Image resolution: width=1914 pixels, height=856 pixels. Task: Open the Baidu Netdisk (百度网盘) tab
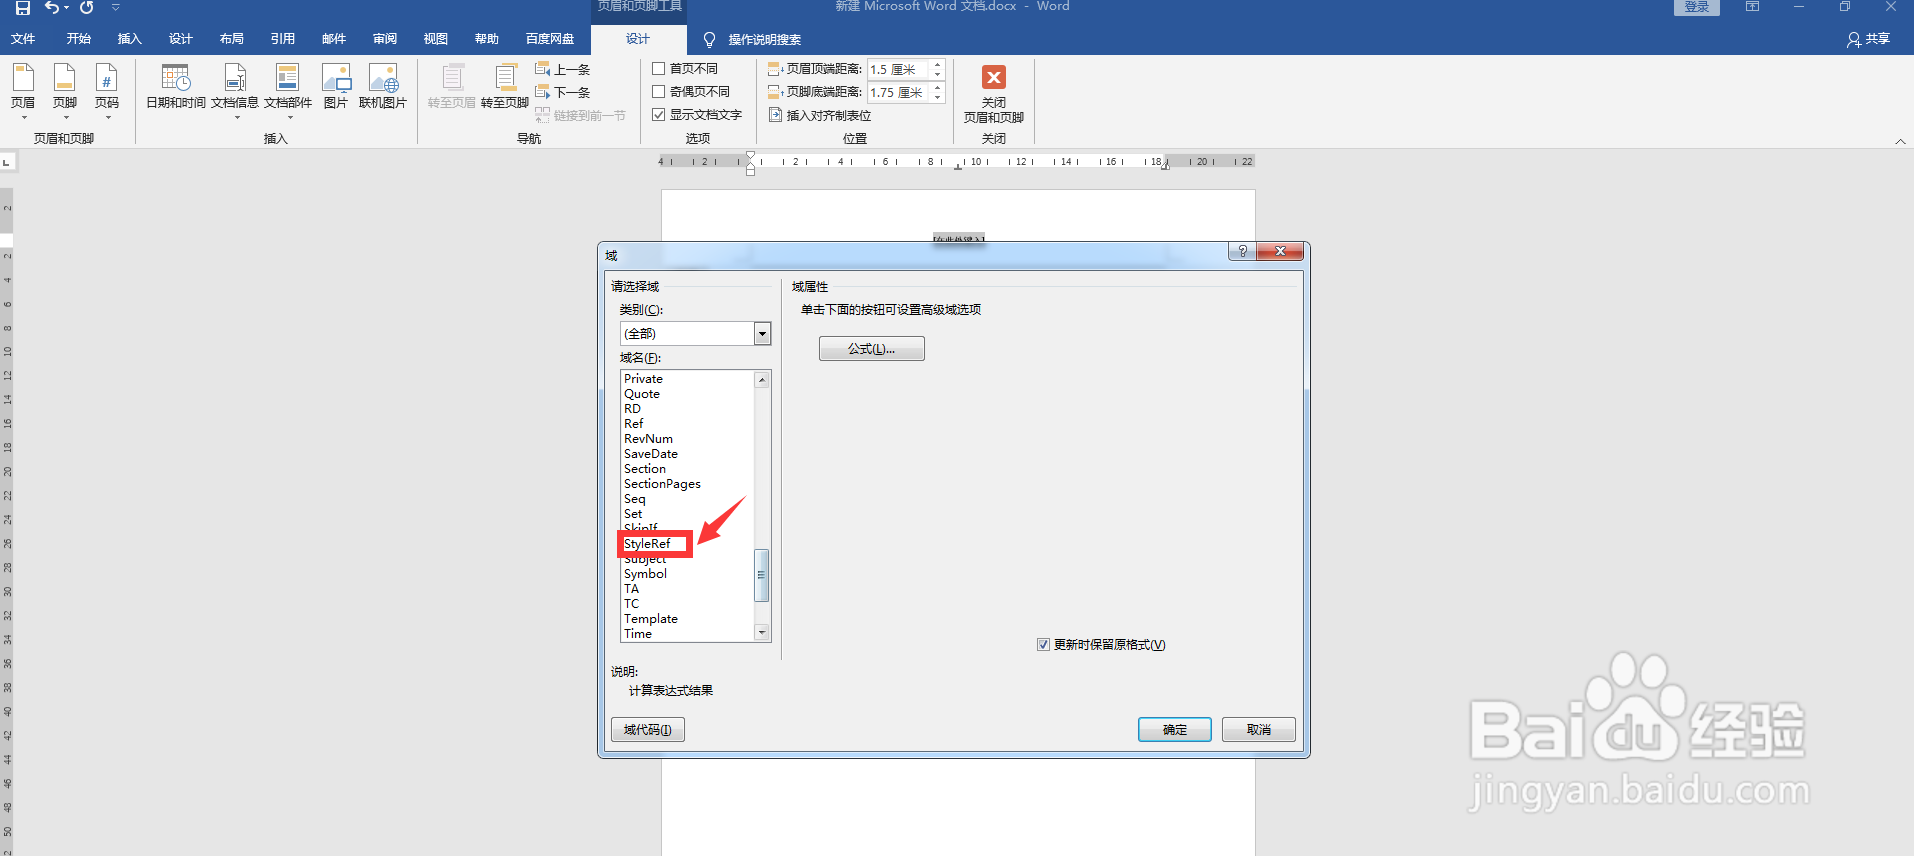[x=550, y=39]
